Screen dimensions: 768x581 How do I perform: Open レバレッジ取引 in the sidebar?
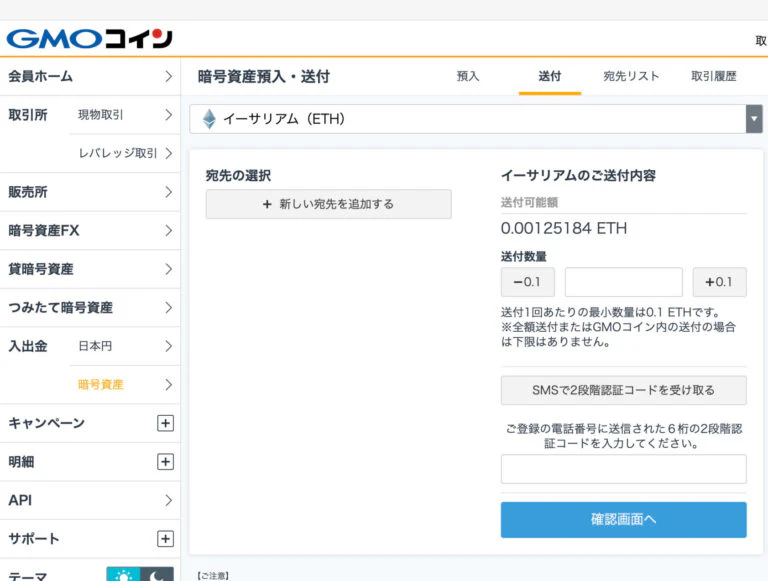pyautogui.click(x=118, y=153)
